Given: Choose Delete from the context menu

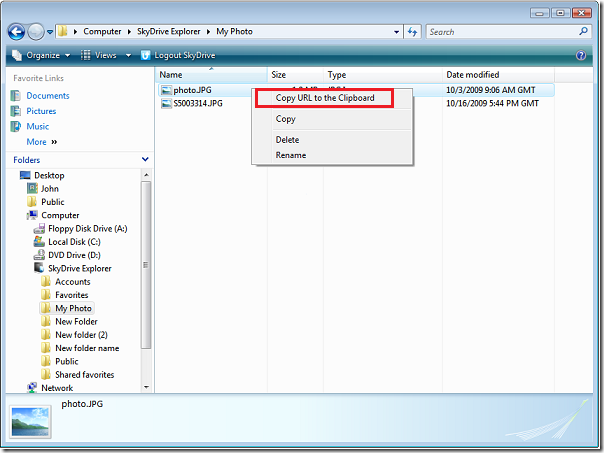Looking at the screenshot, I should [332, 140].
